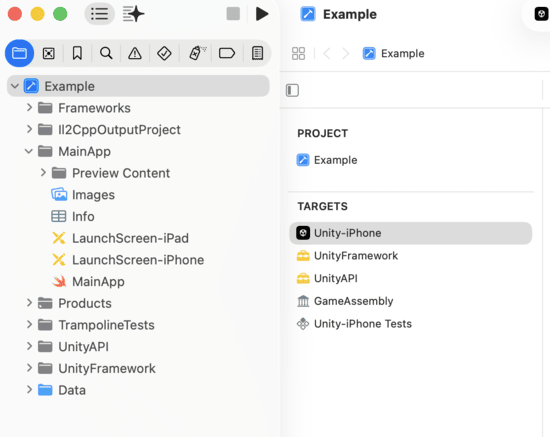Viewport: 550px width, 437px height.
Task: Select the Unity-iPhone target
Action: tap(411, 233)
